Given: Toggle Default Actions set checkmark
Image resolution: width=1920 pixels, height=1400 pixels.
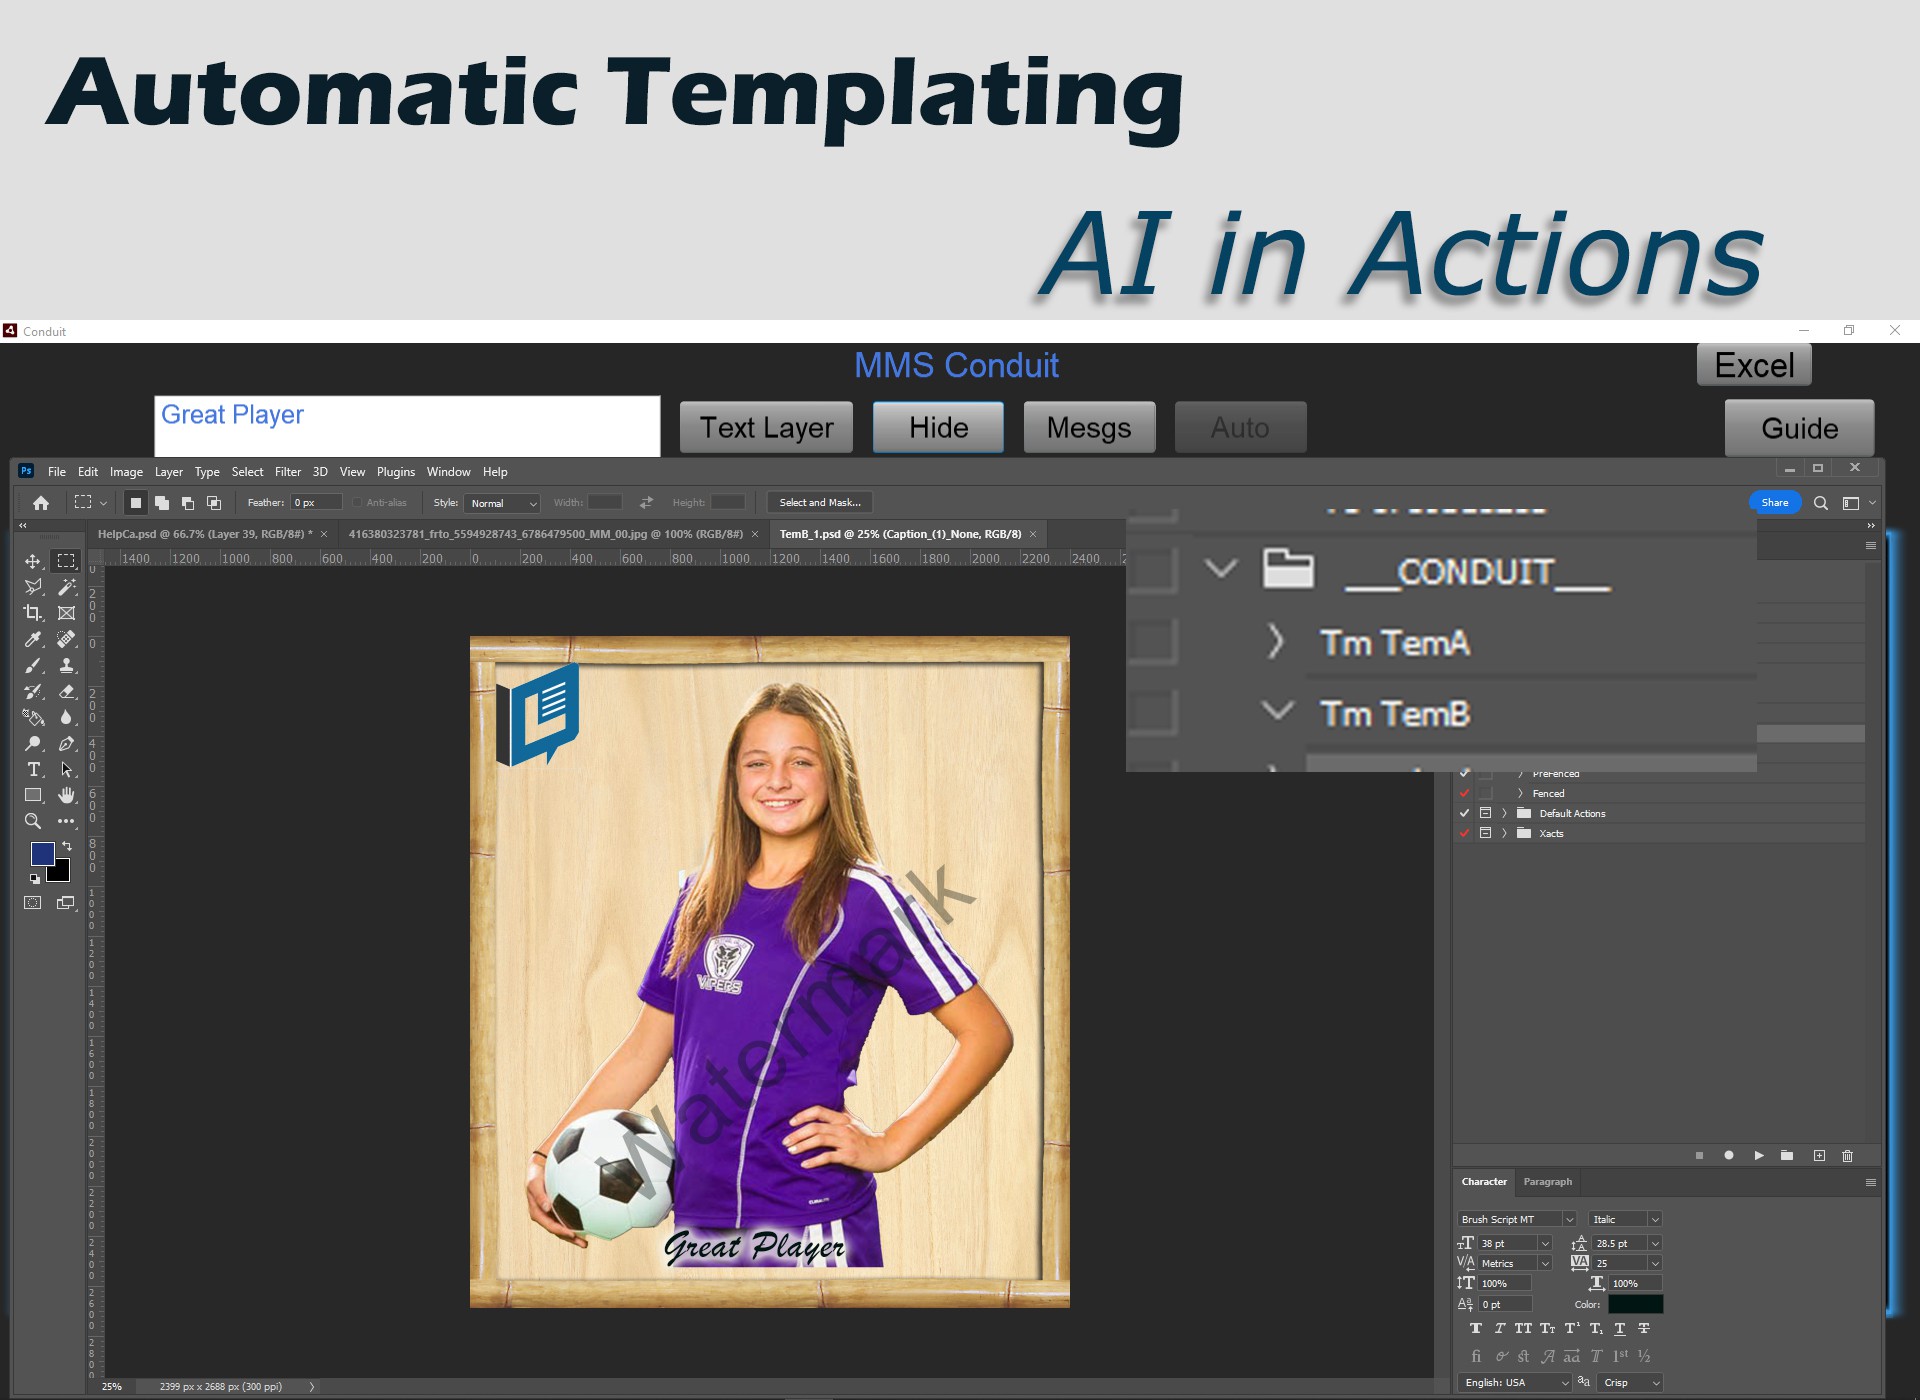Looking at the screenshot, I should pos(1465,813).
